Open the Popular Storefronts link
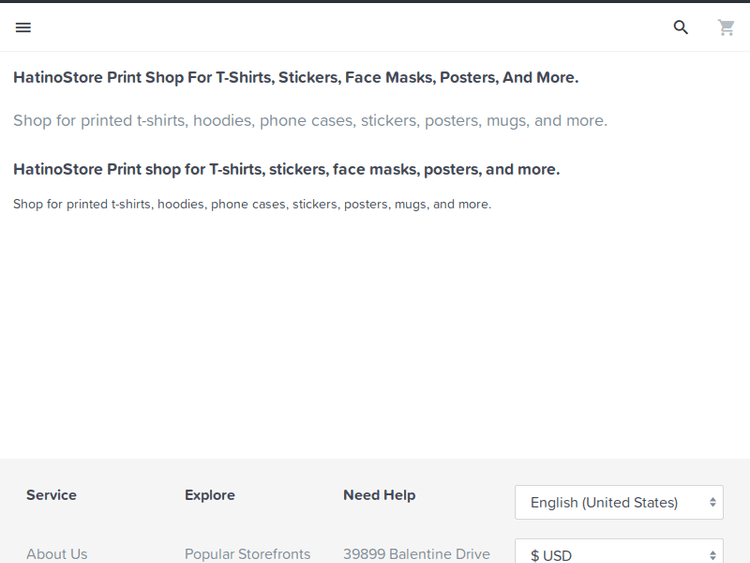The height and width of the screenshot is (563, 750). click(247, 554)
